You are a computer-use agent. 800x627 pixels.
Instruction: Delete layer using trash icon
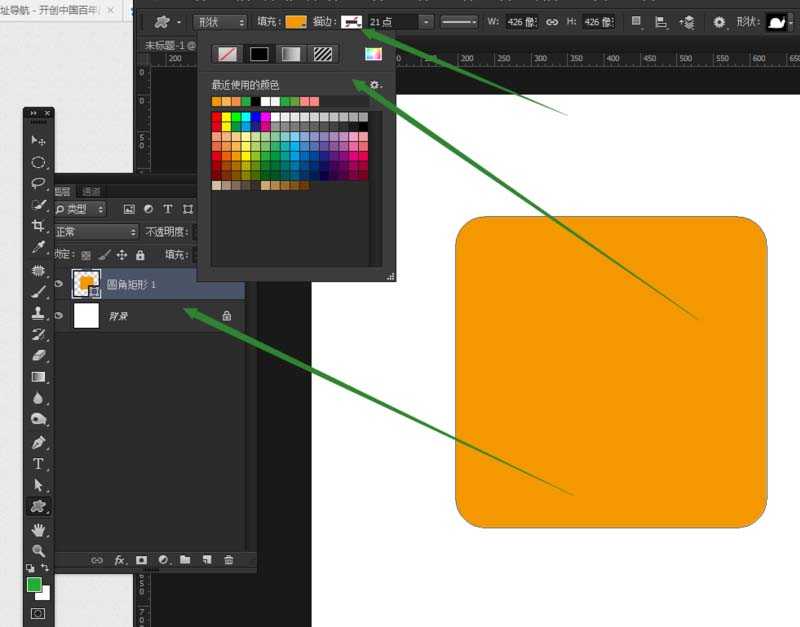click(229, 561)
